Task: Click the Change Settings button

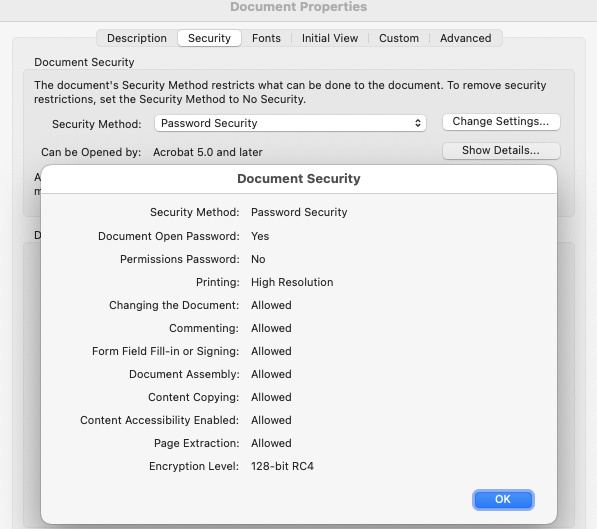Action: [501, 121]
